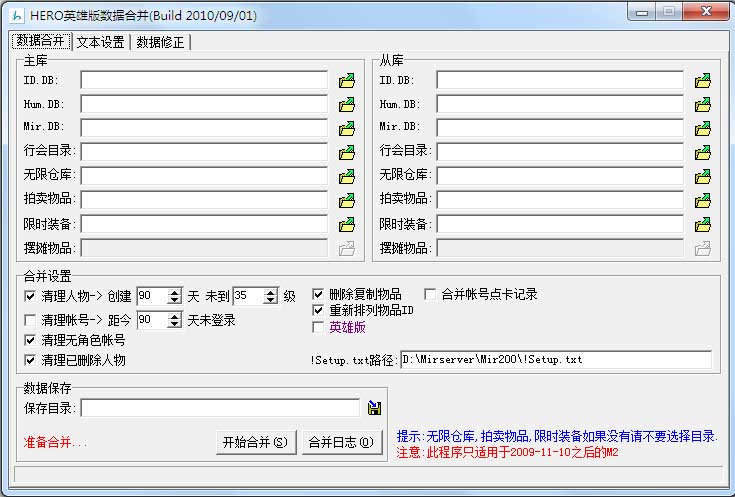Increase the 距今 days spinner value
Image resolution: width=735 pixels, height=497 pixels.
(175, 316)
